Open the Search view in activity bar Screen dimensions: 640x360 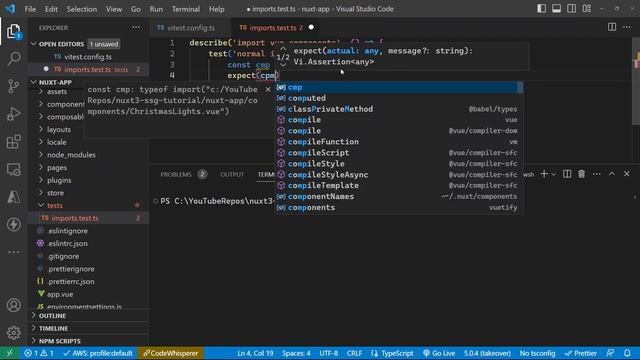click(x=13, y=58)
